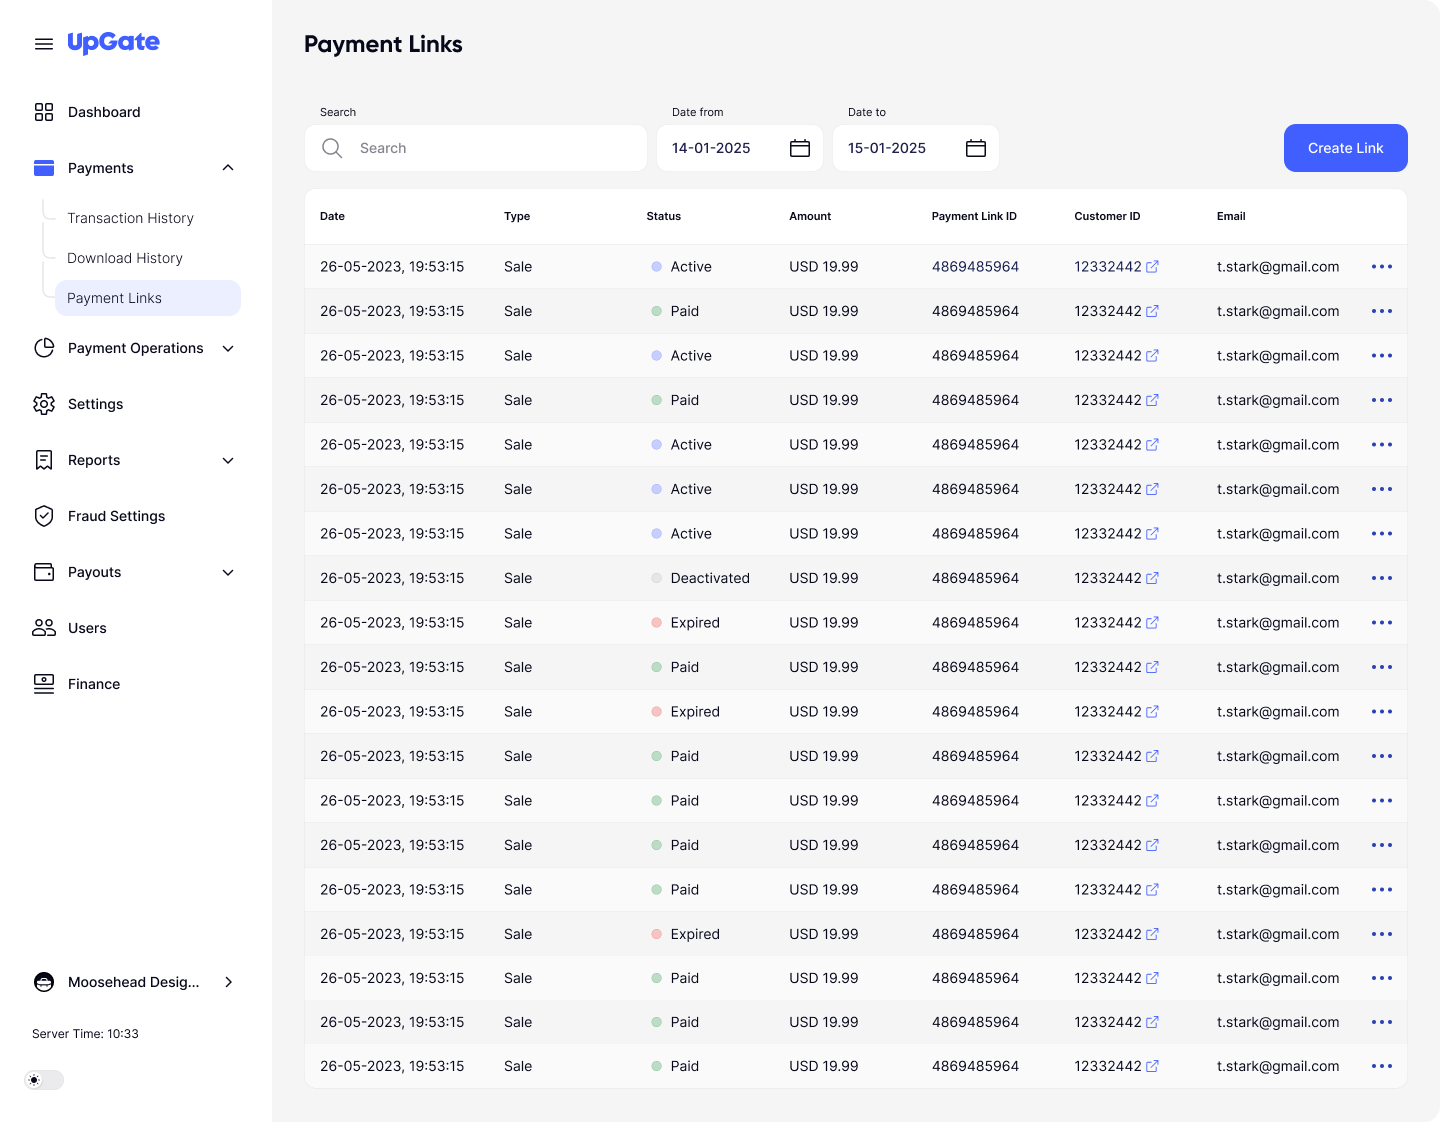
Task: Expand the Reports submenu chevron
Action: (228, 460)
